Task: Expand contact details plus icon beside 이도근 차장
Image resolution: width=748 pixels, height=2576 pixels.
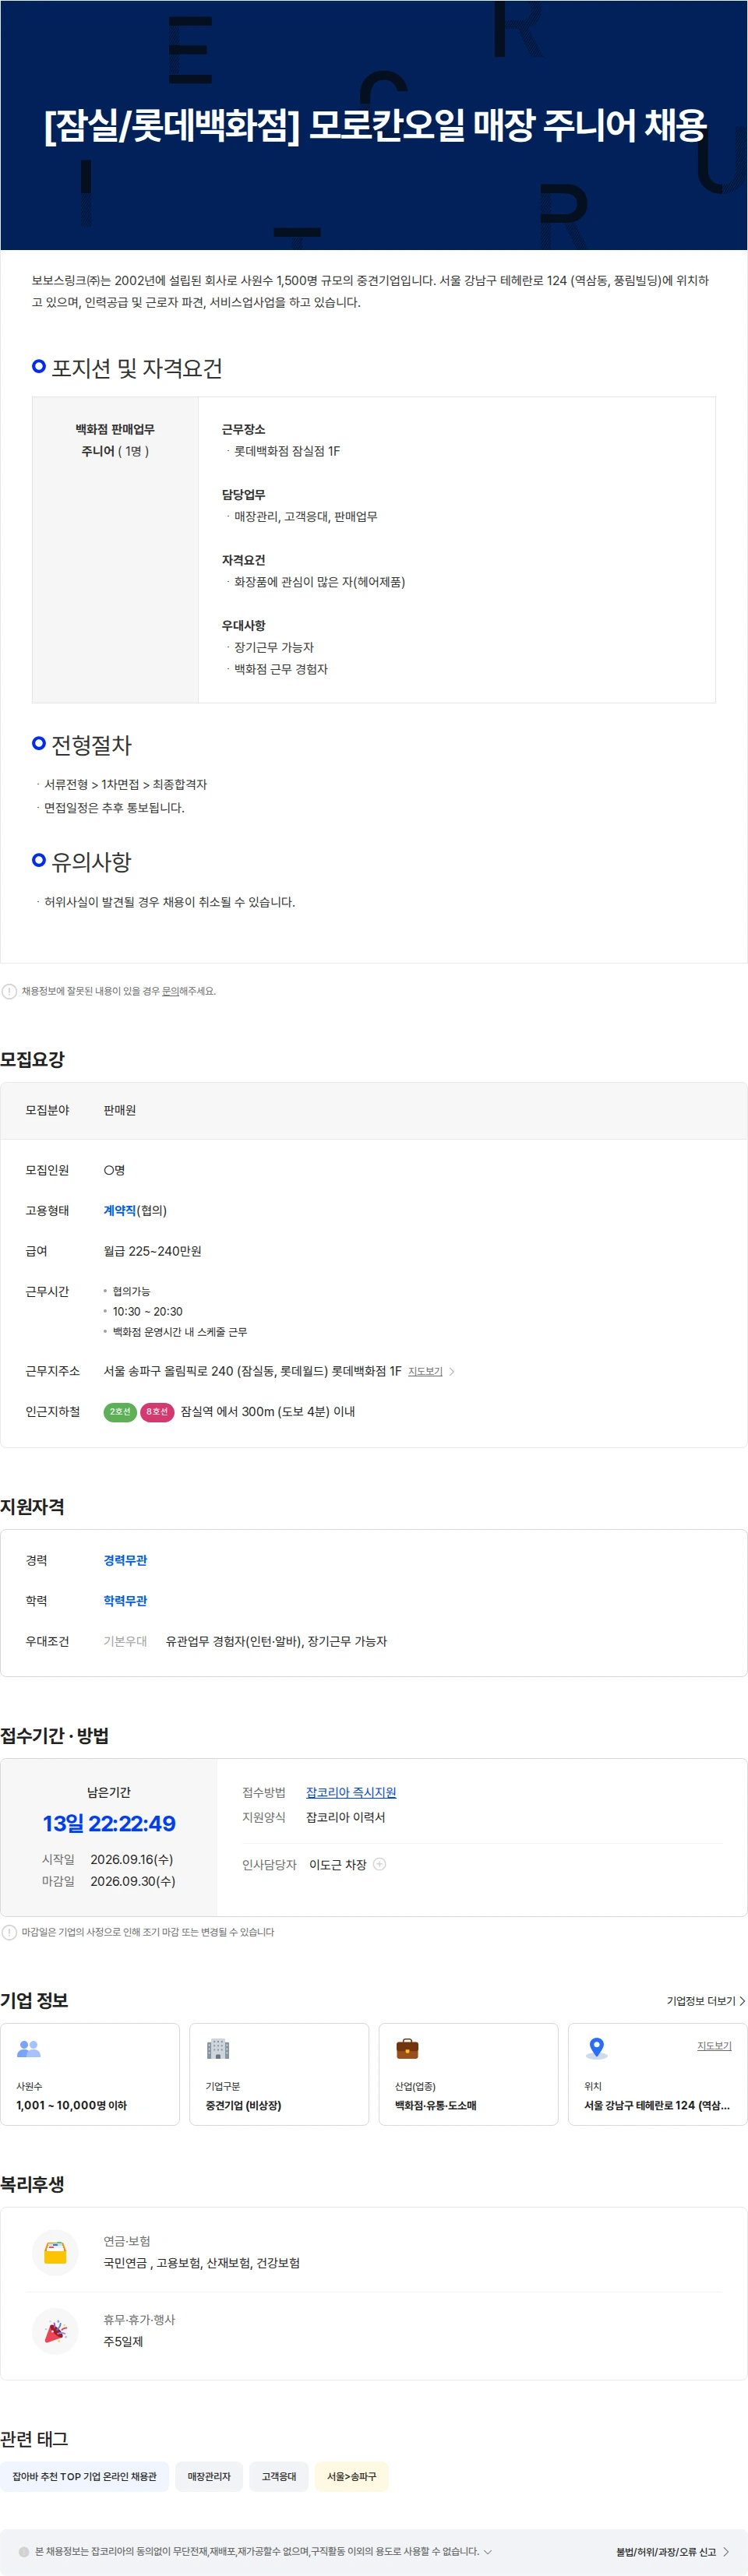Action: [x=380, y=1864]
